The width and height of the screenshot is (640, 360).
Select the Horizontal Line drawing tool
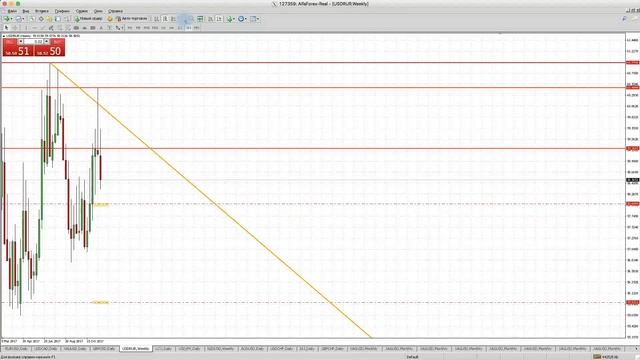click(34, 28)
